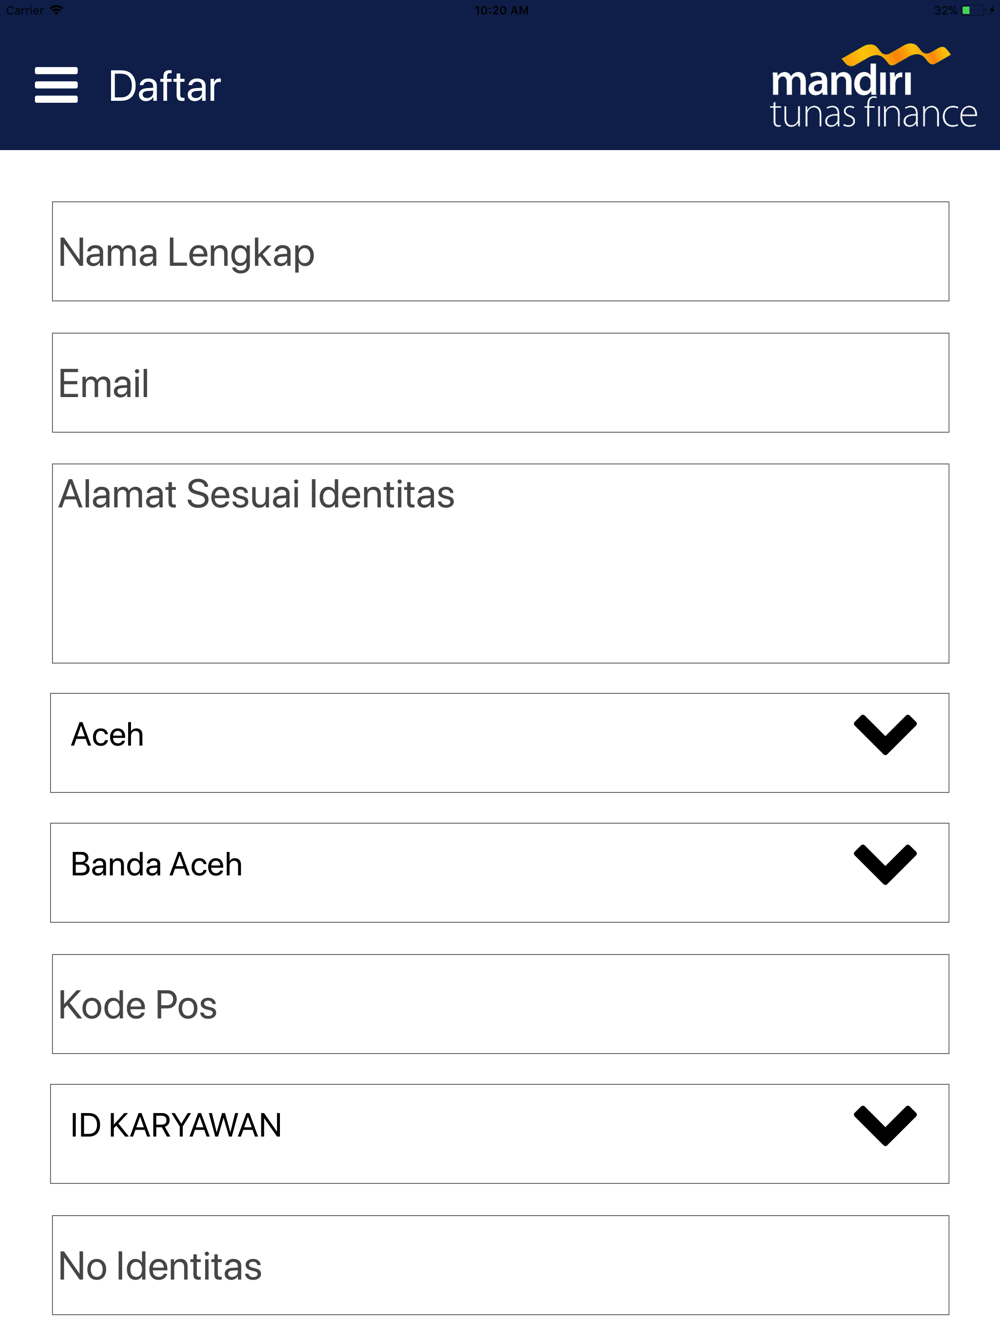Tap the Daftar page title
Screen dimensions: 1000x1334
164,87
